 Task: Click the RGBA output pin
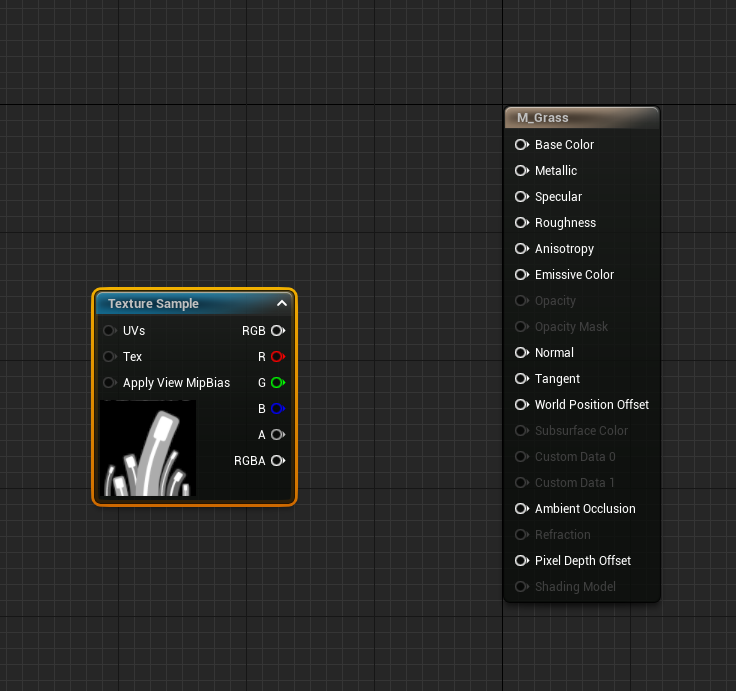pos(278,461)
